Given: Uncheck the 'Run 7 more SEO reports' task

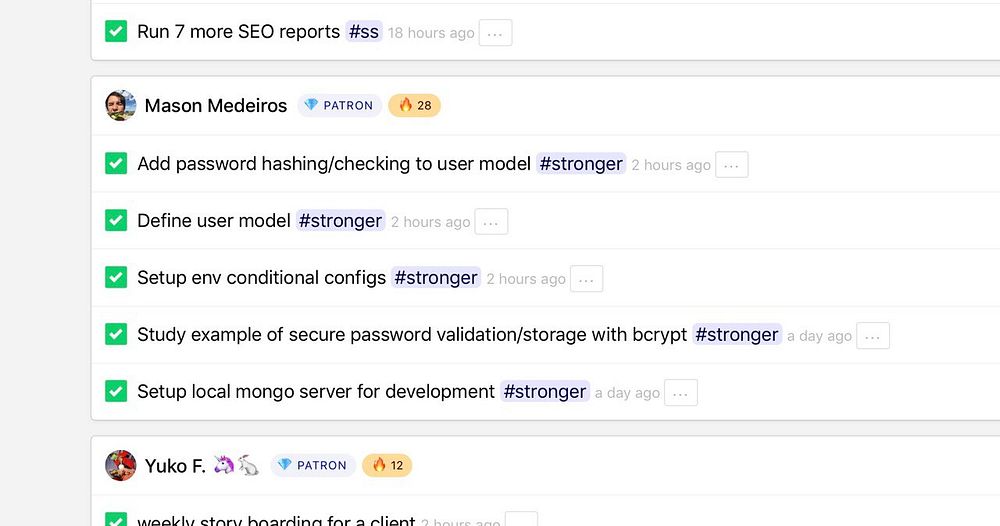Looking at the screenshot, I should 116,32.
